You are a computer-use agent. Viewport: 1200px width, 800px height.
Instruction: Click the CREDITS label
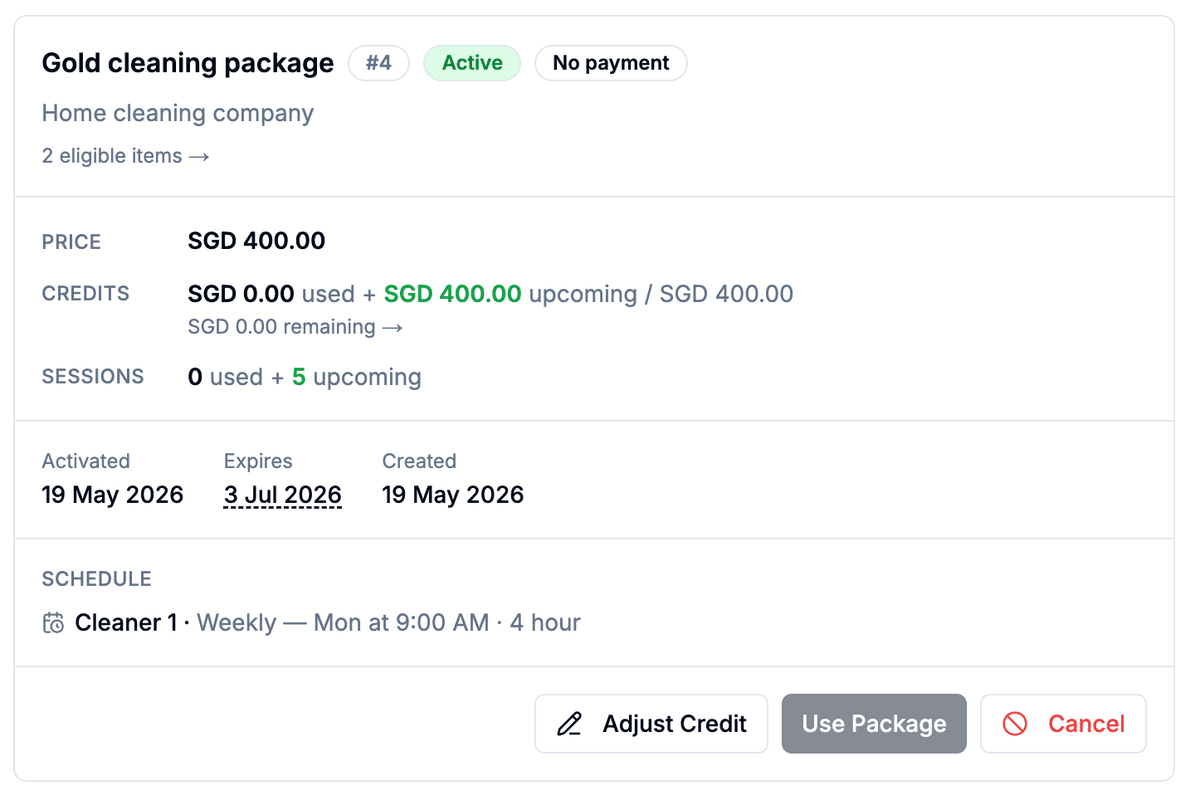86,294
